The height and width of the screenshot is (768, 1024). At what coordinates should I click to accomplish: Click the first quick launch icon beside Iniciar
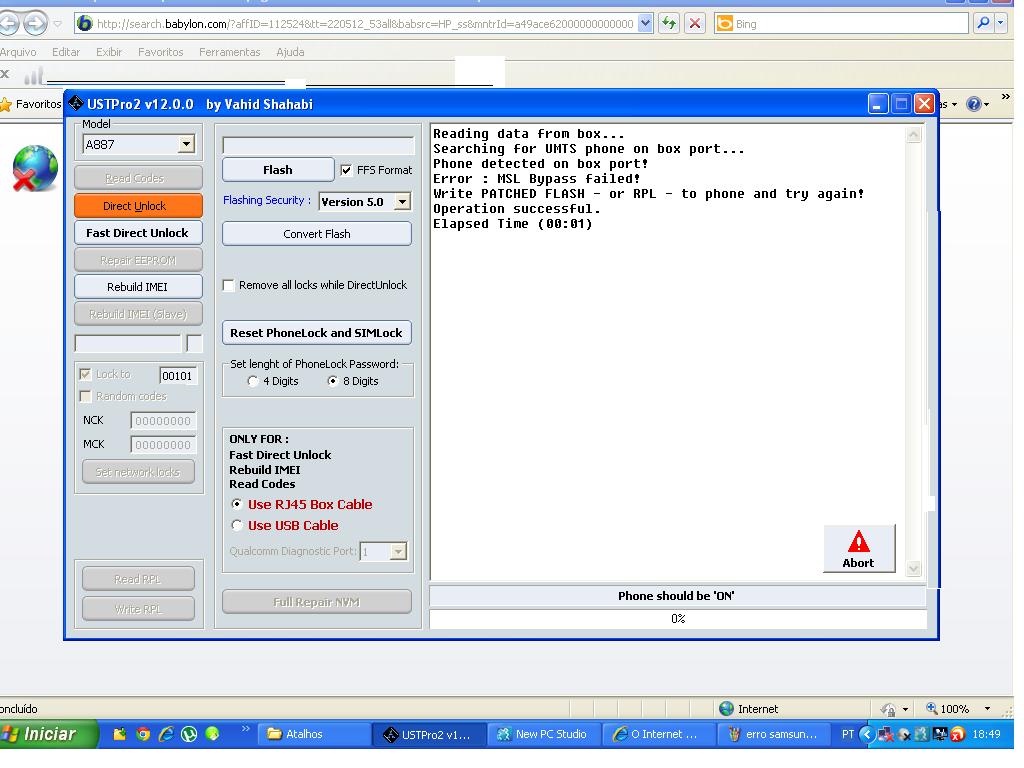point(120,734)
